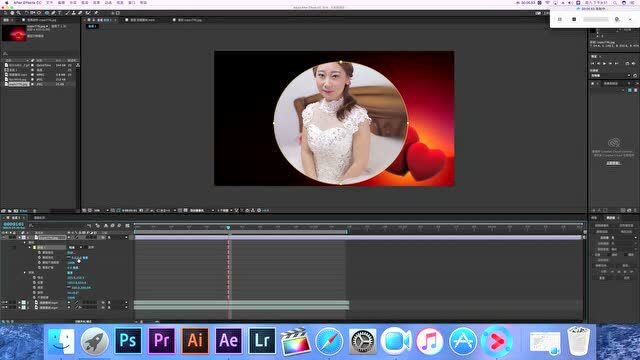
Task: Select the Rotation tool
Action: 26,13
